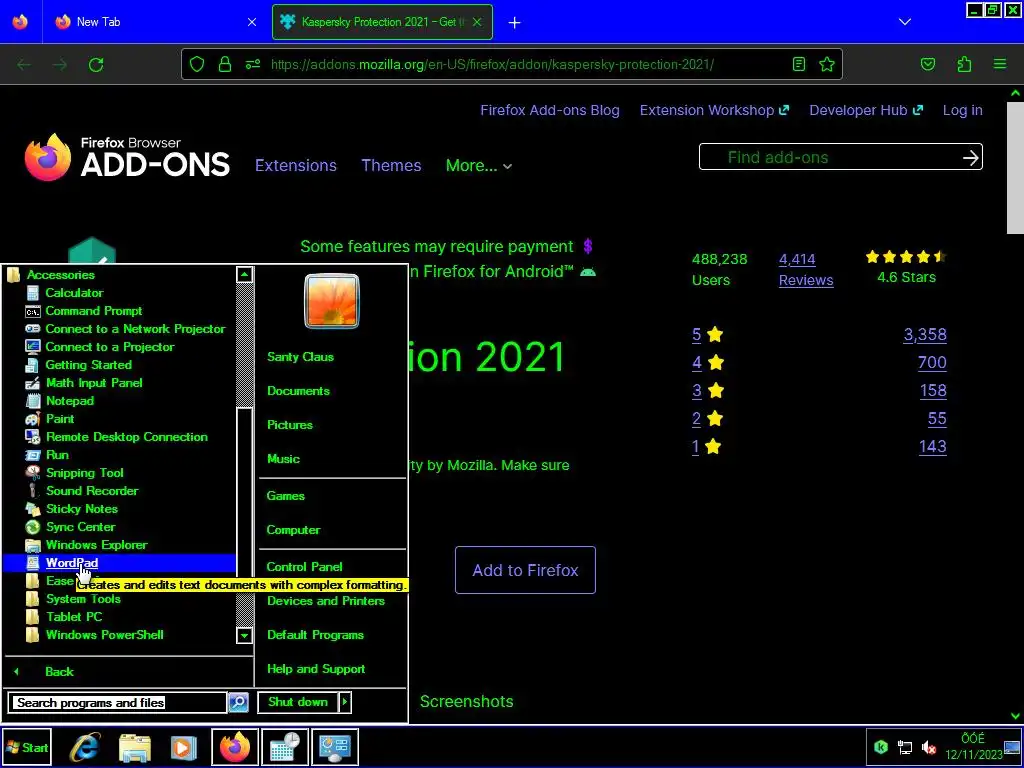Open the site permissions icon in the address bar
The height and width of the screenshot is (768, 1024).
click(x=253, y=64)
